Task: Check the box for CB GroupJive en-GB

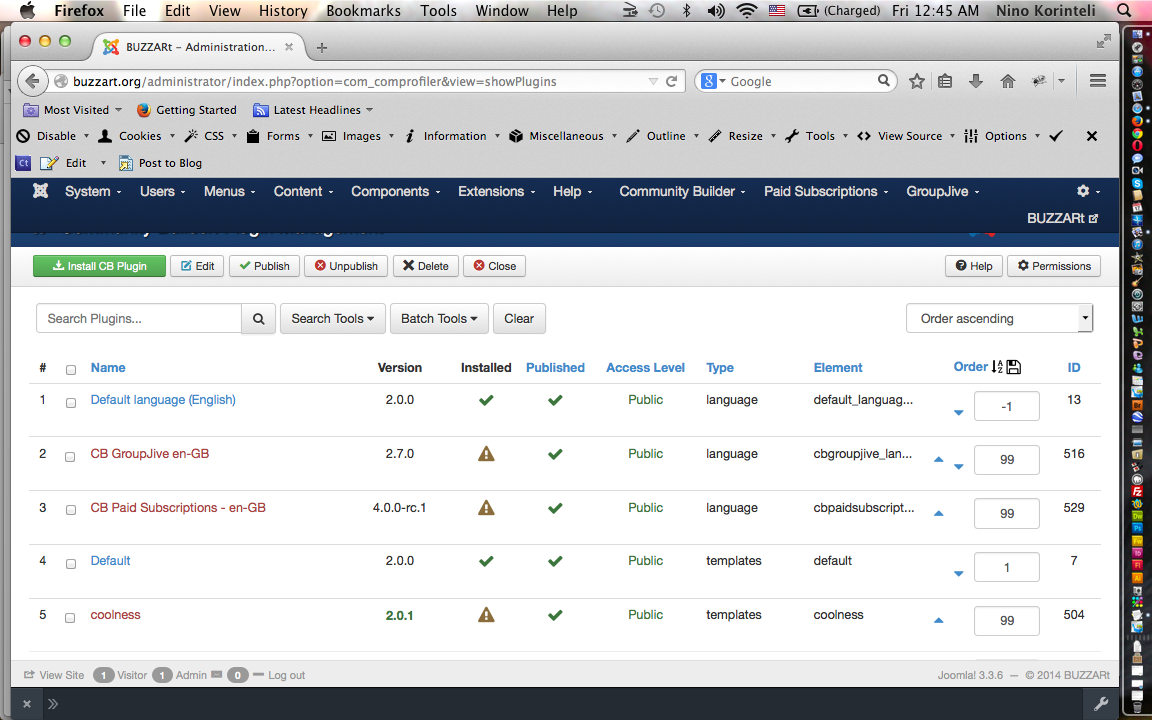Action: 71,456
